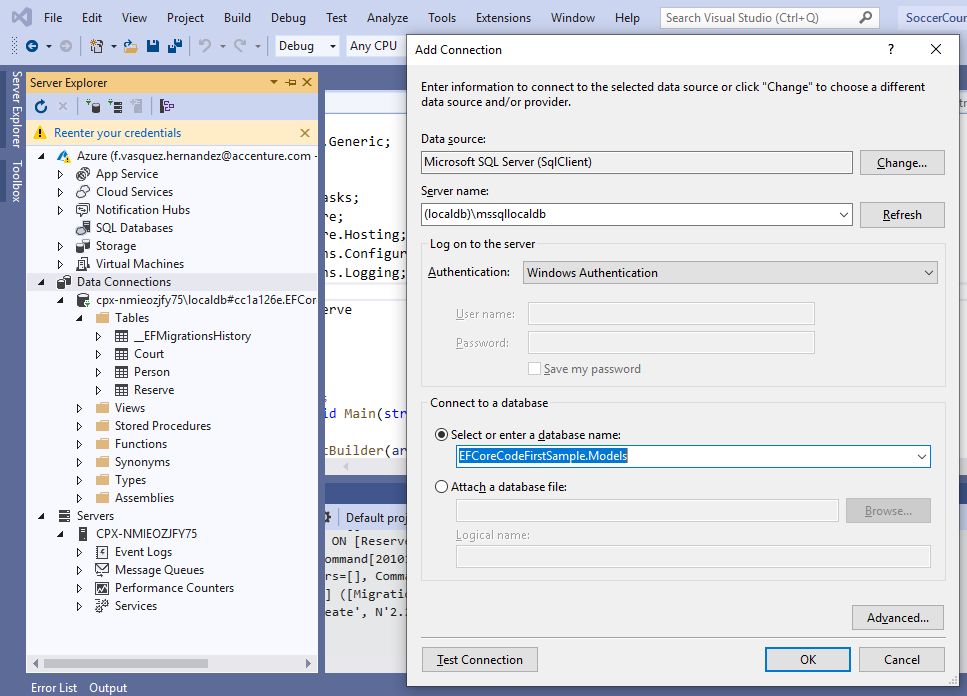The width and height of the screenshot is (967, 696).
Task: Collapse the Tables folder
Action: [x=79, y=318]
